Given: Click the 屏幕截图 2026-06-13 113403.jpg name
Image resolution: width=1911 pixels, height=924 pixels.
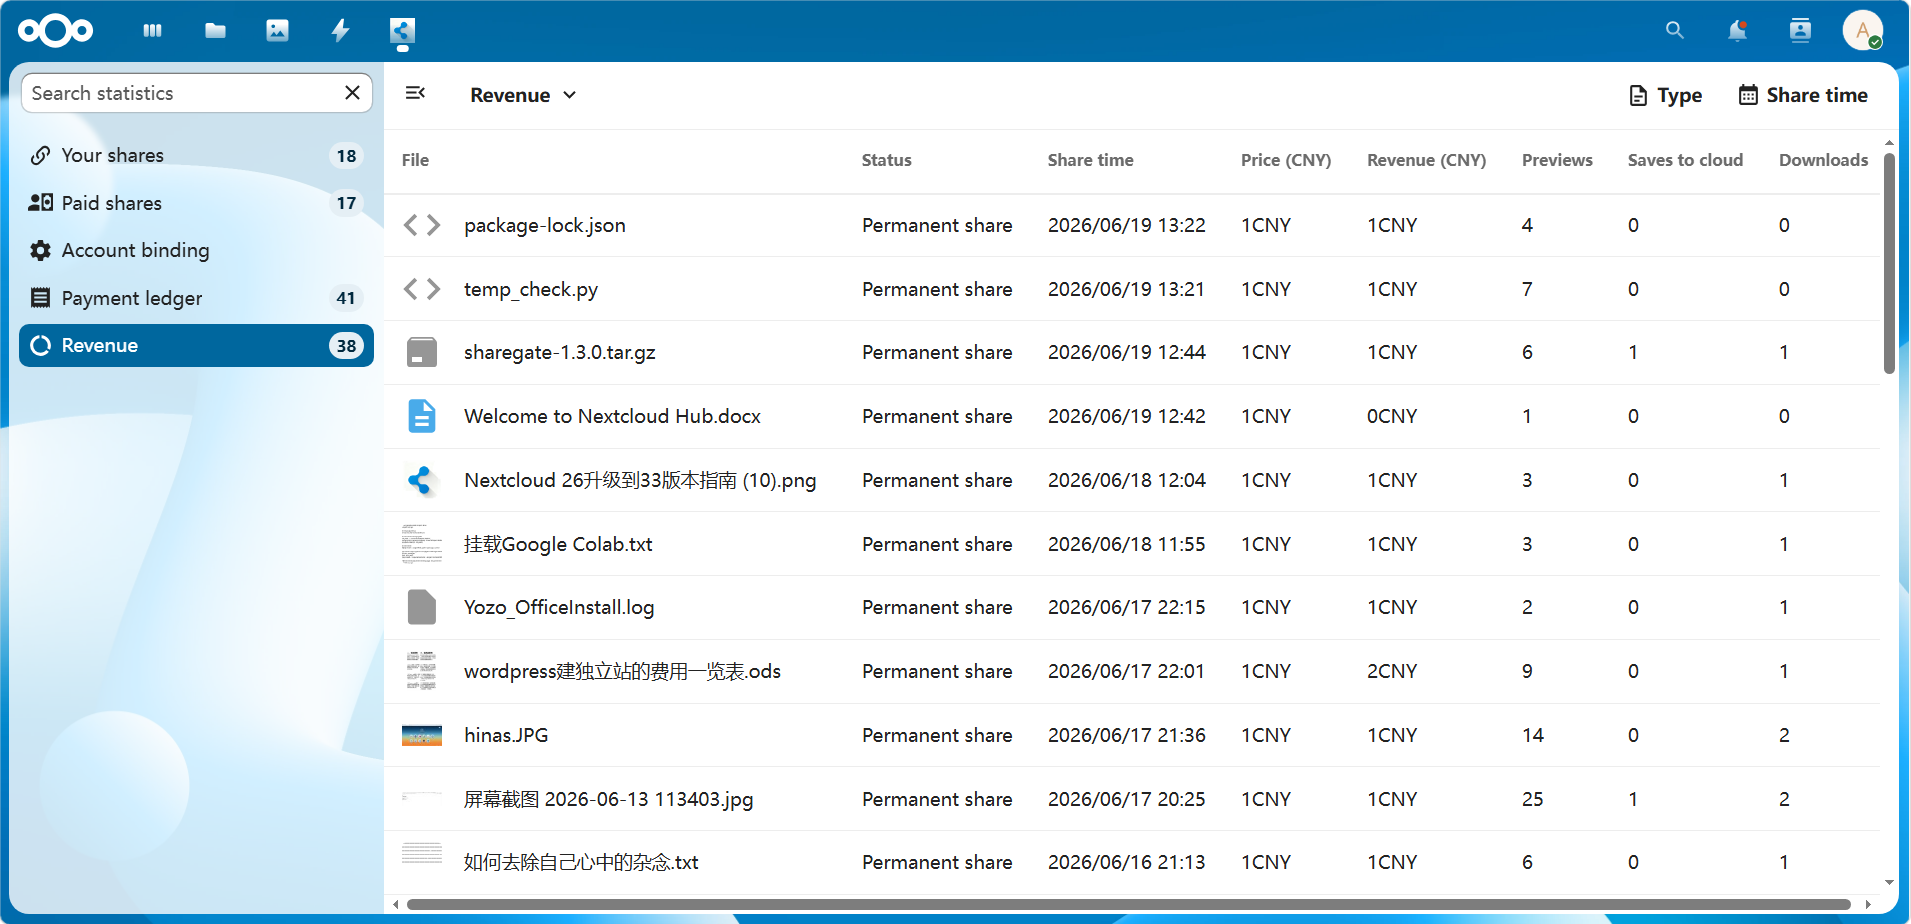Looking at the screenshot, I should [608, 799].
